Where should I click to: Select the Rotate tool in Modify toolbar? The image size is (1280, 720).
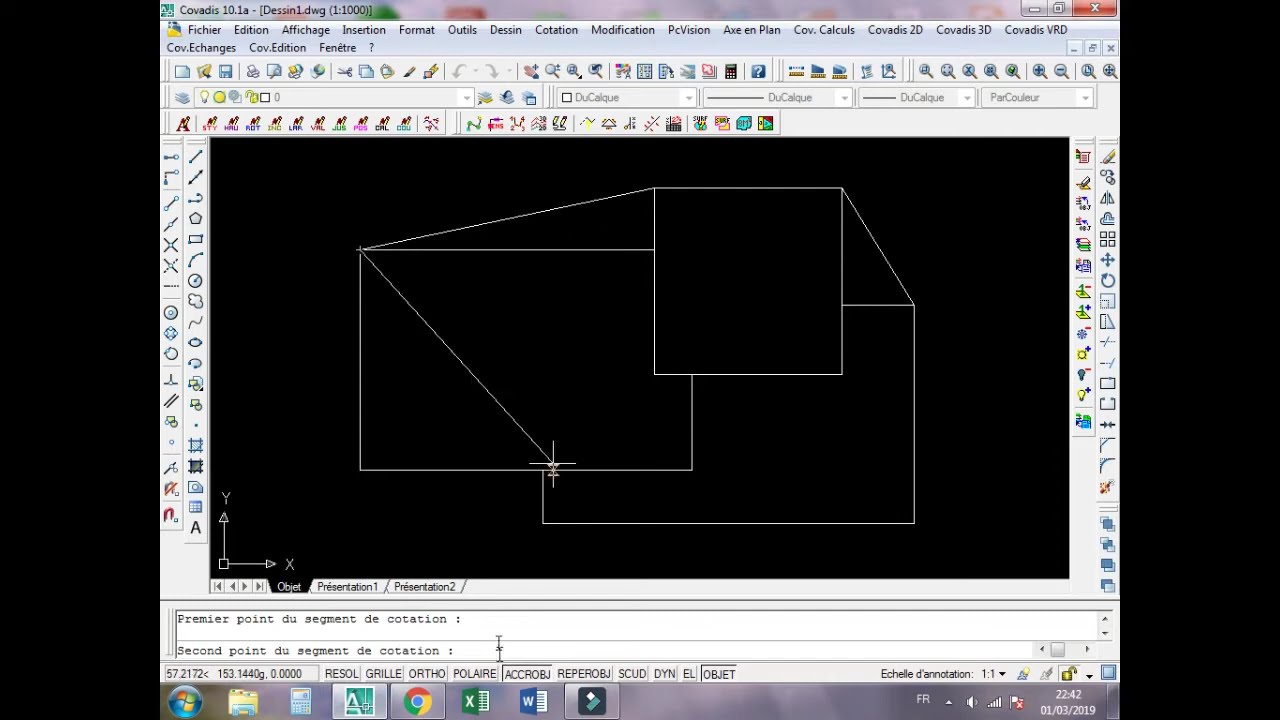pos(1108,281)
